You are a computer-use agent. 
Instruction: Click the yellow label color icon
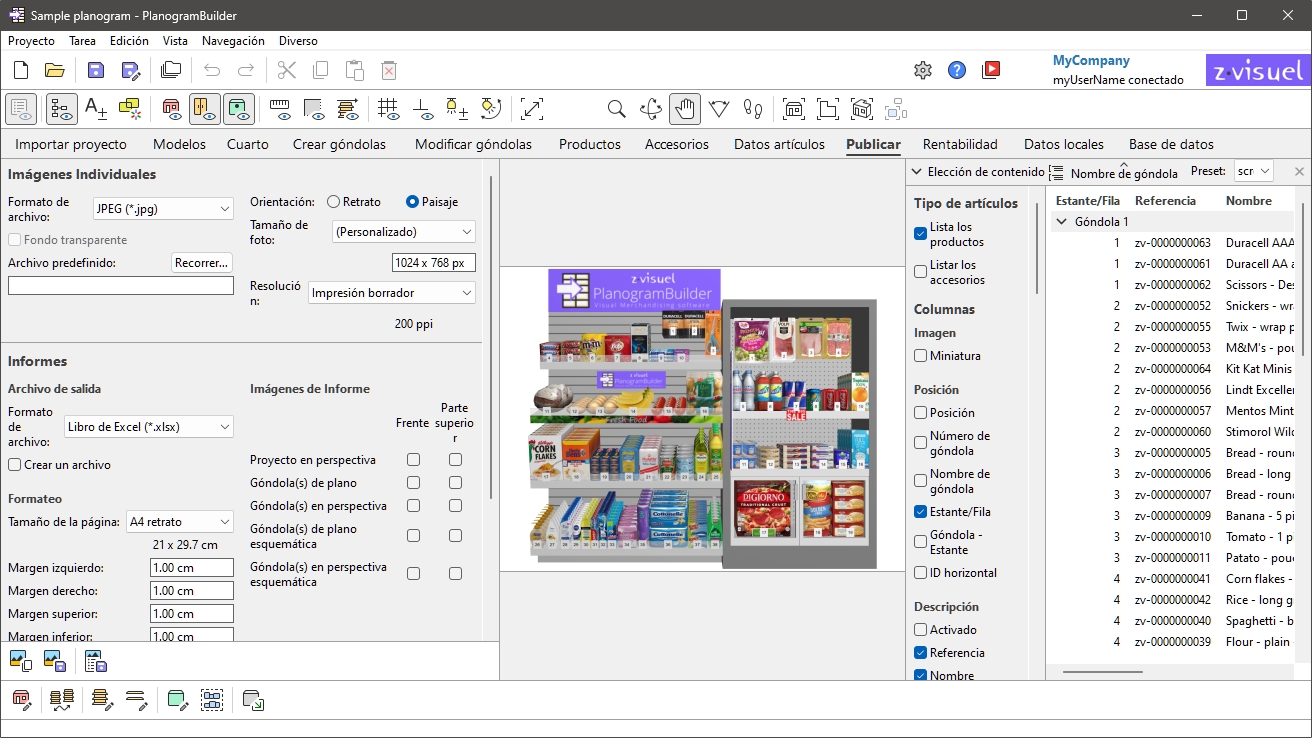point(130,108)
